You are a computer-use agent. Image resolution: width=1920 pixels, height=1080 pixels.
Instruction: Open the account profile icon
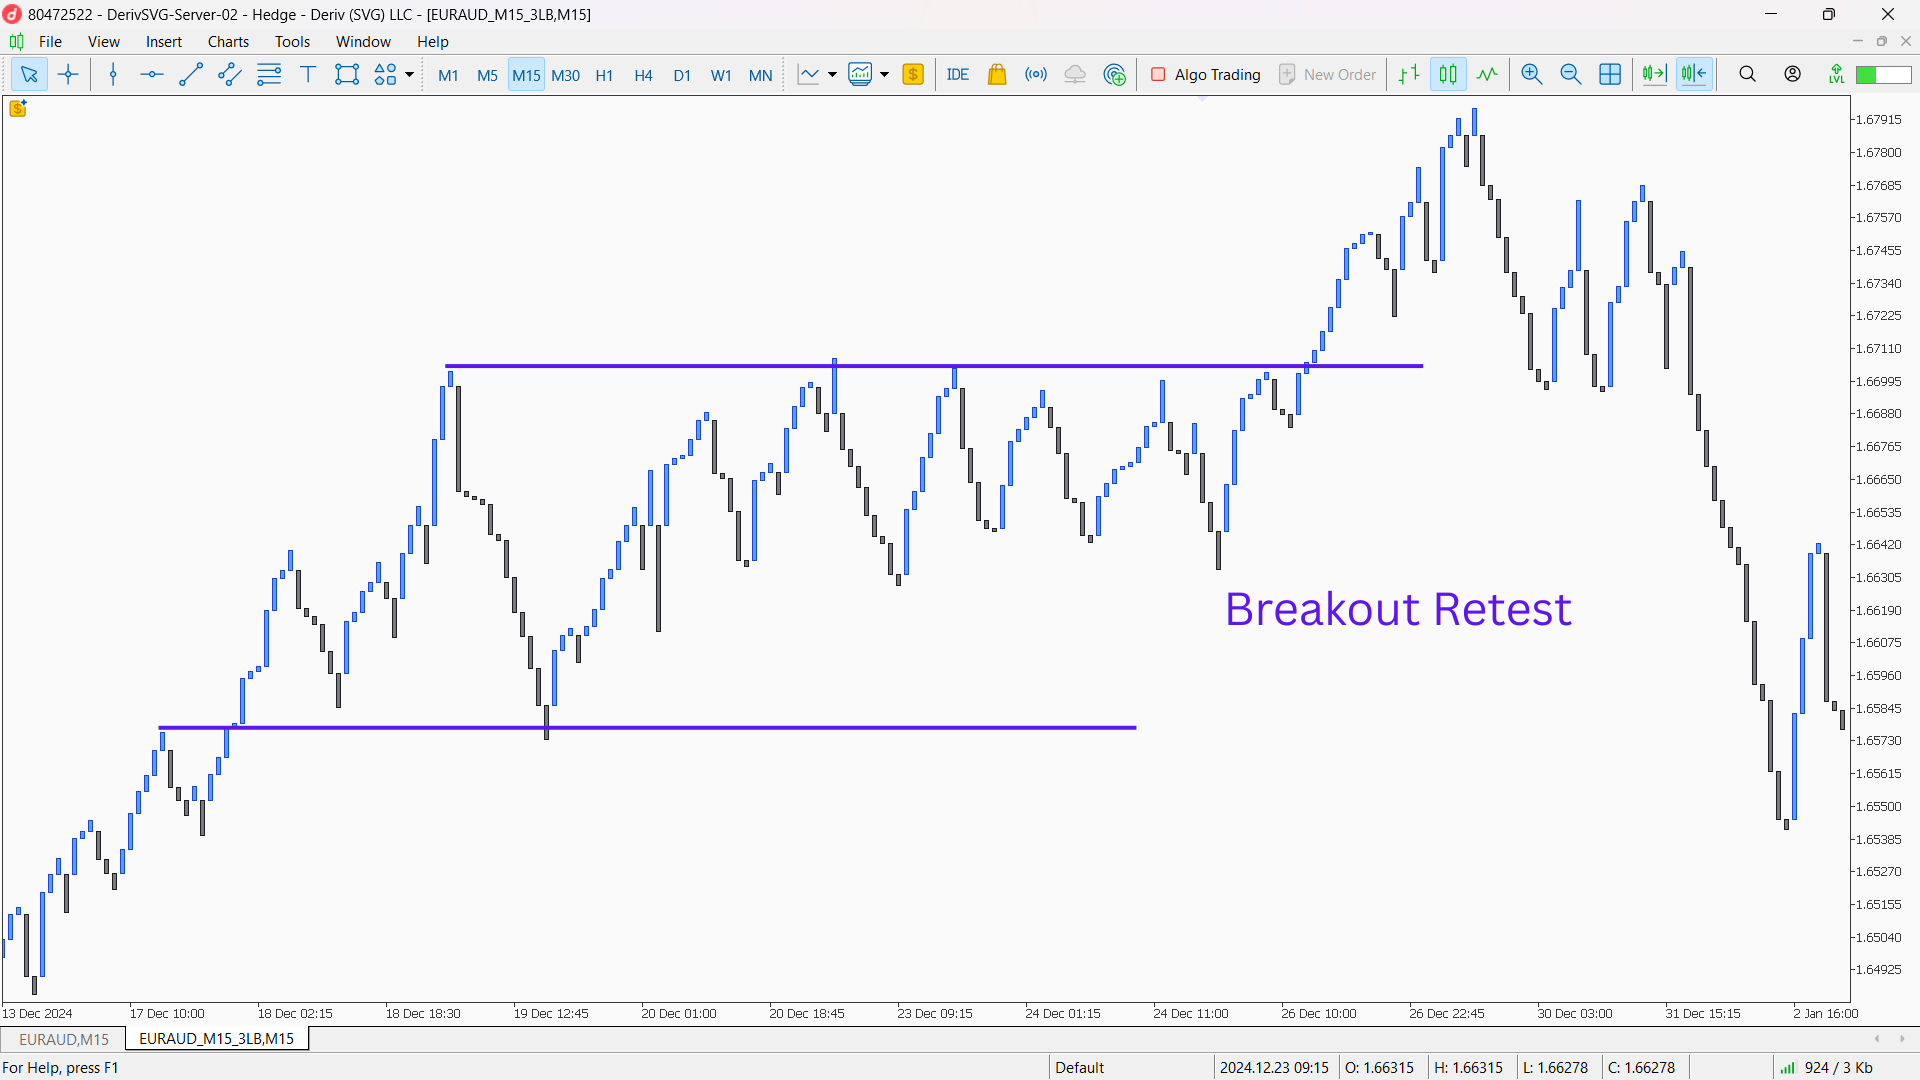(1793, 74)
